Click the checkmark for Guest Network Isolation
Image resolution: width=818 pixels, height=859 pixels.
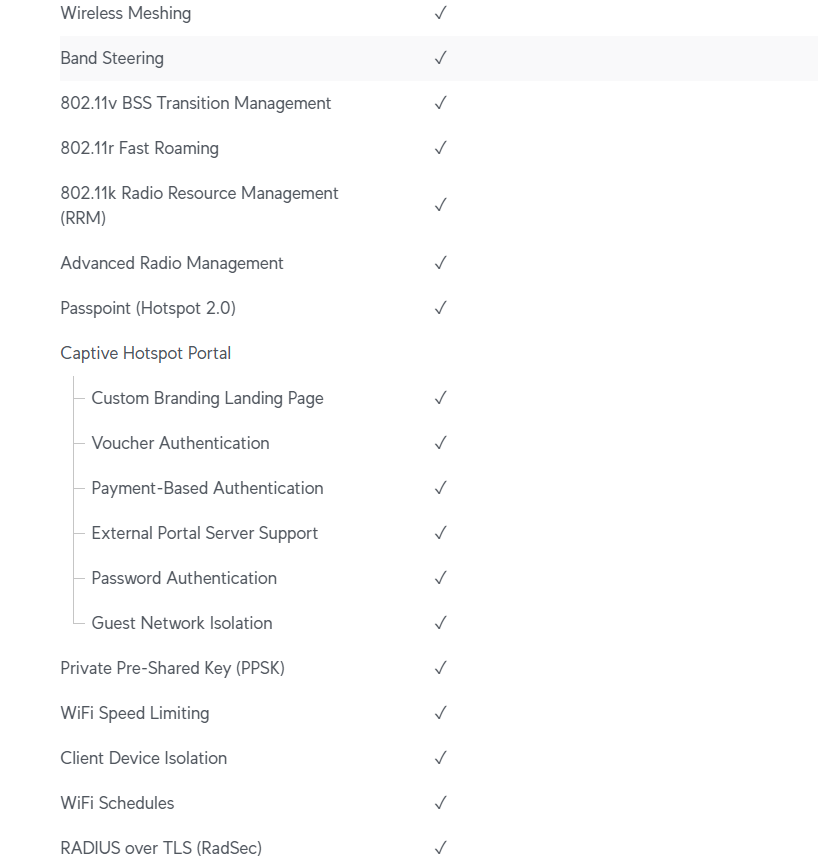[440, 623]
